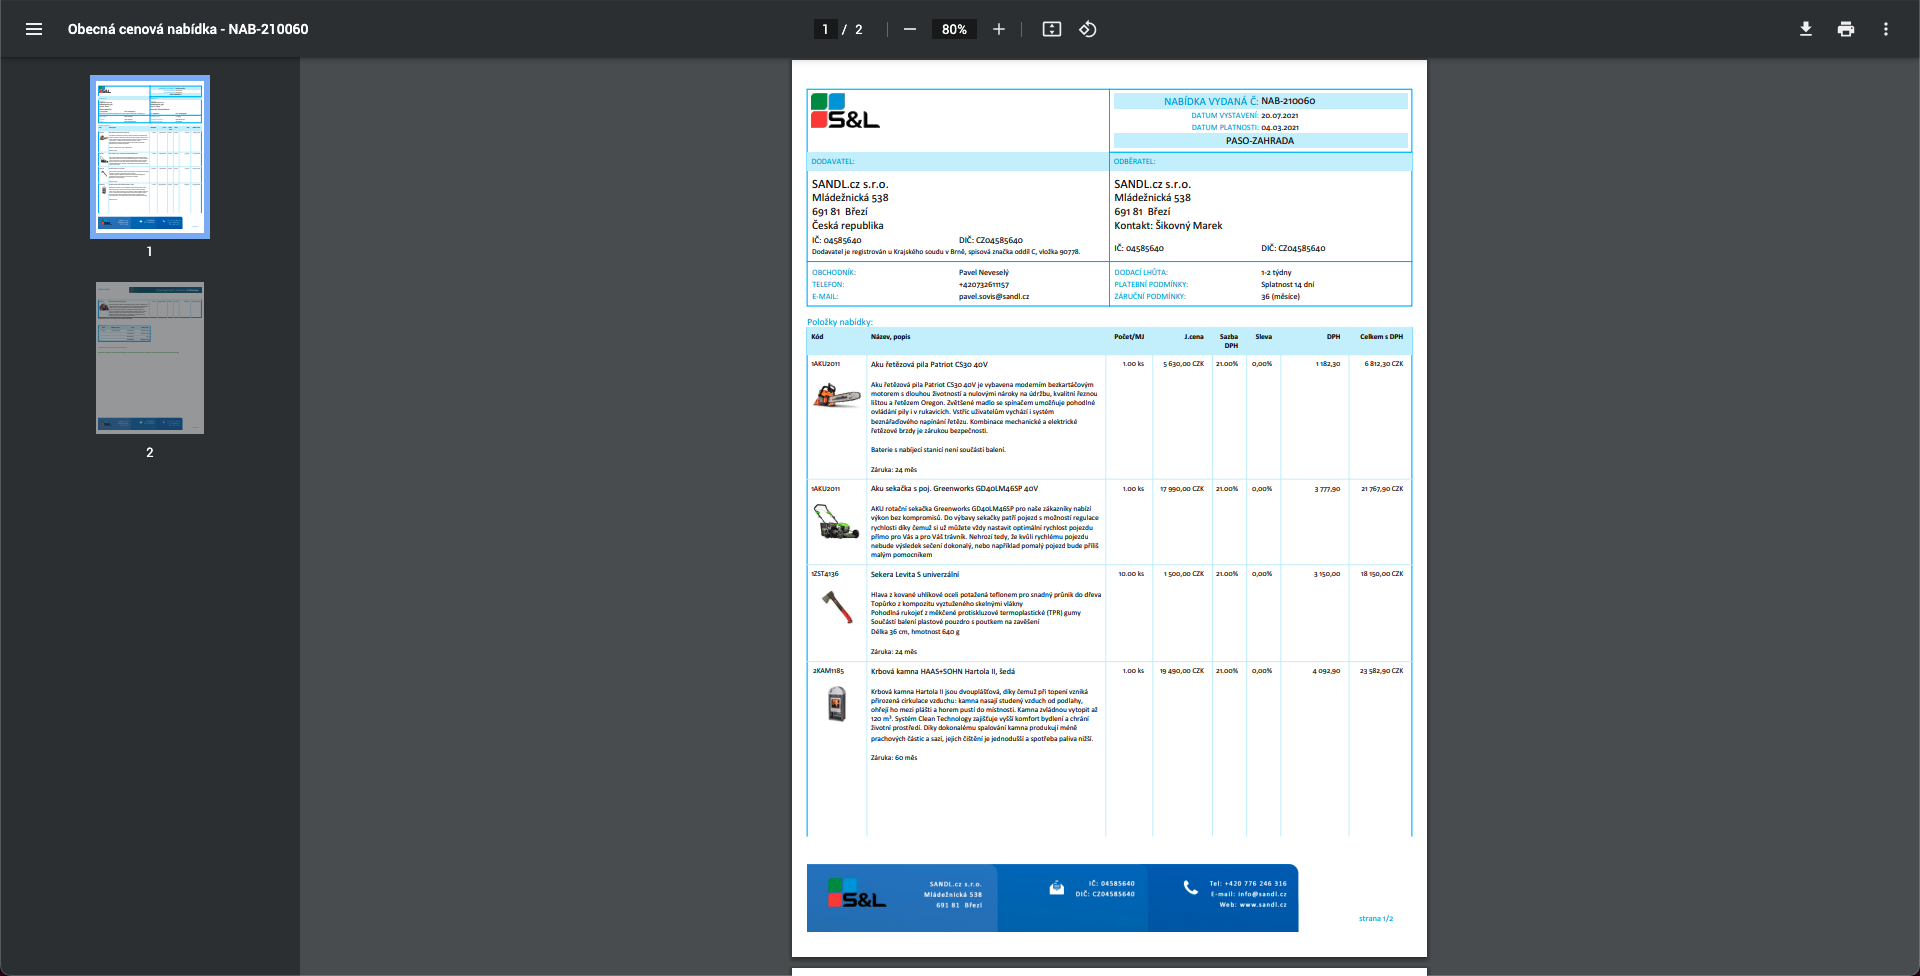The height and width of the screenshot is (976, 1920).
Task: Click the chainsaw product image
Action: pos(837,397)
